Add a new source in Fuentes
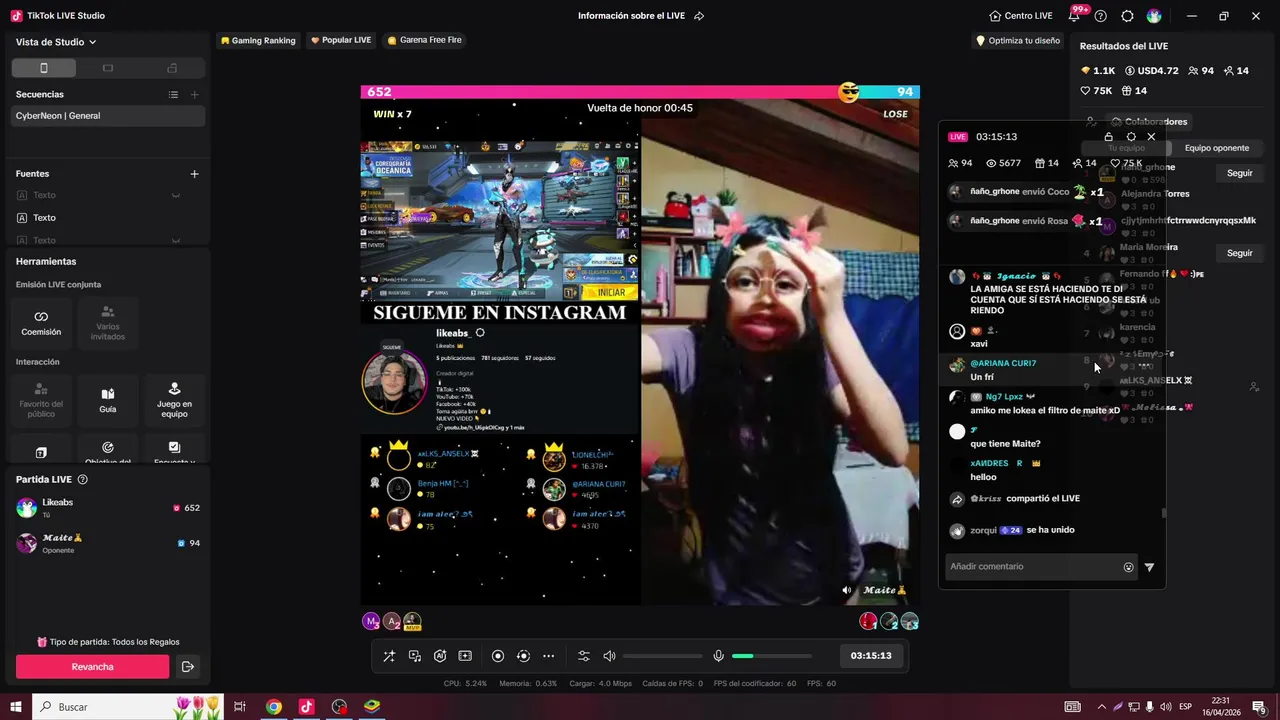 click(194, 174)
